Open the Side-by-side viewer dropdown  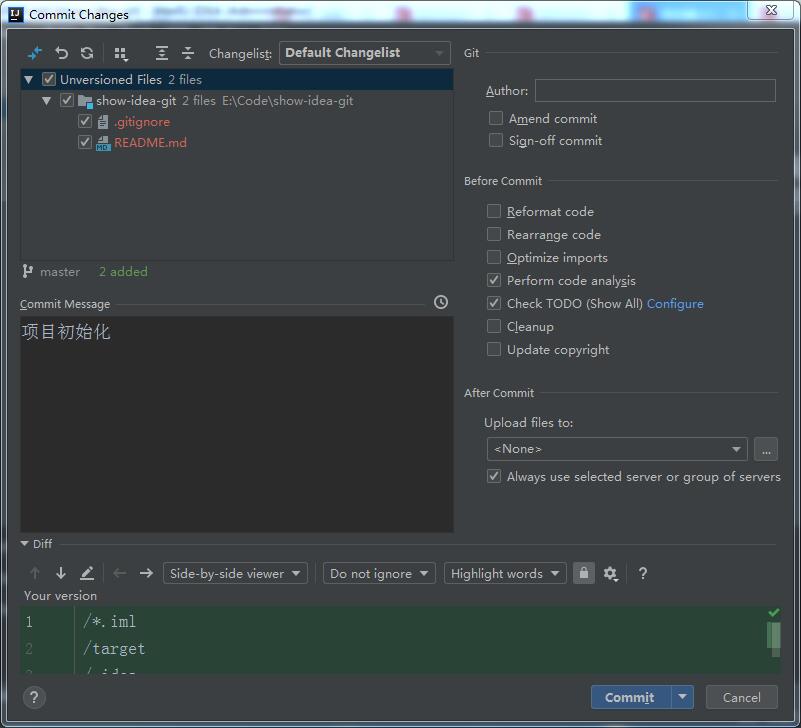(x=235, y=573)
